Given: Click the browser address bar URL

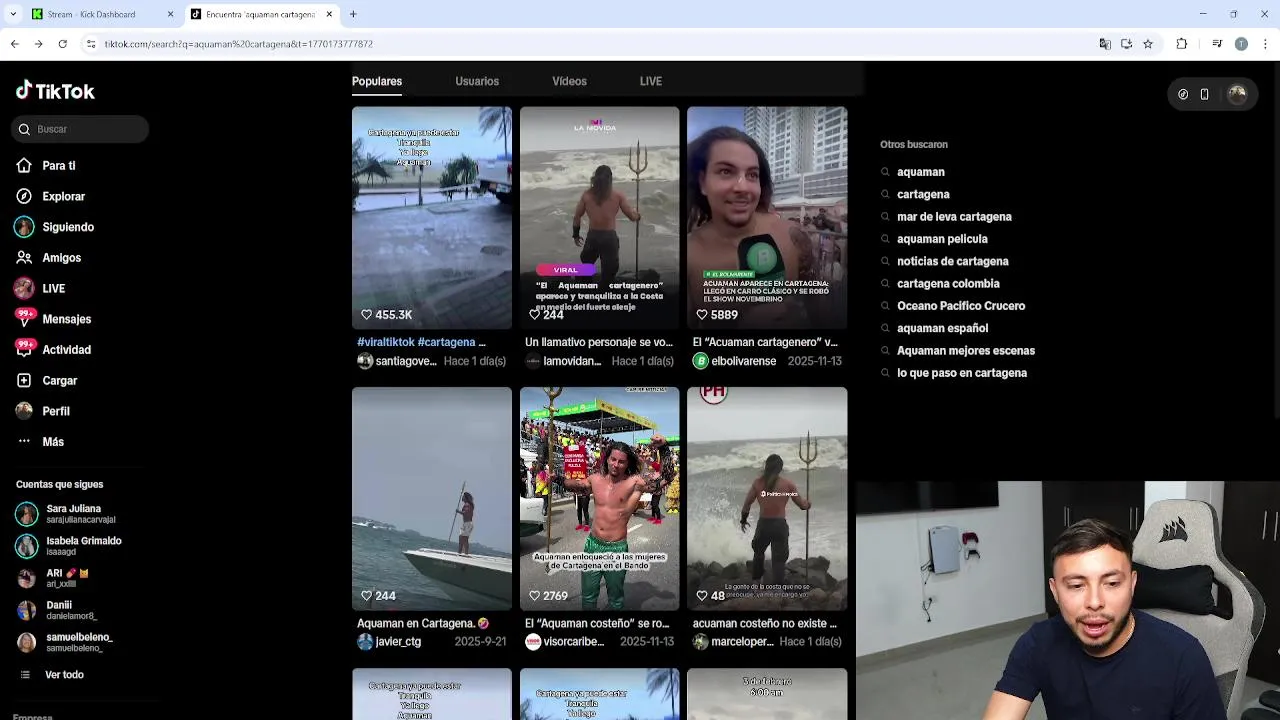Looking at the screenshot, I should (x=239, y=44).
